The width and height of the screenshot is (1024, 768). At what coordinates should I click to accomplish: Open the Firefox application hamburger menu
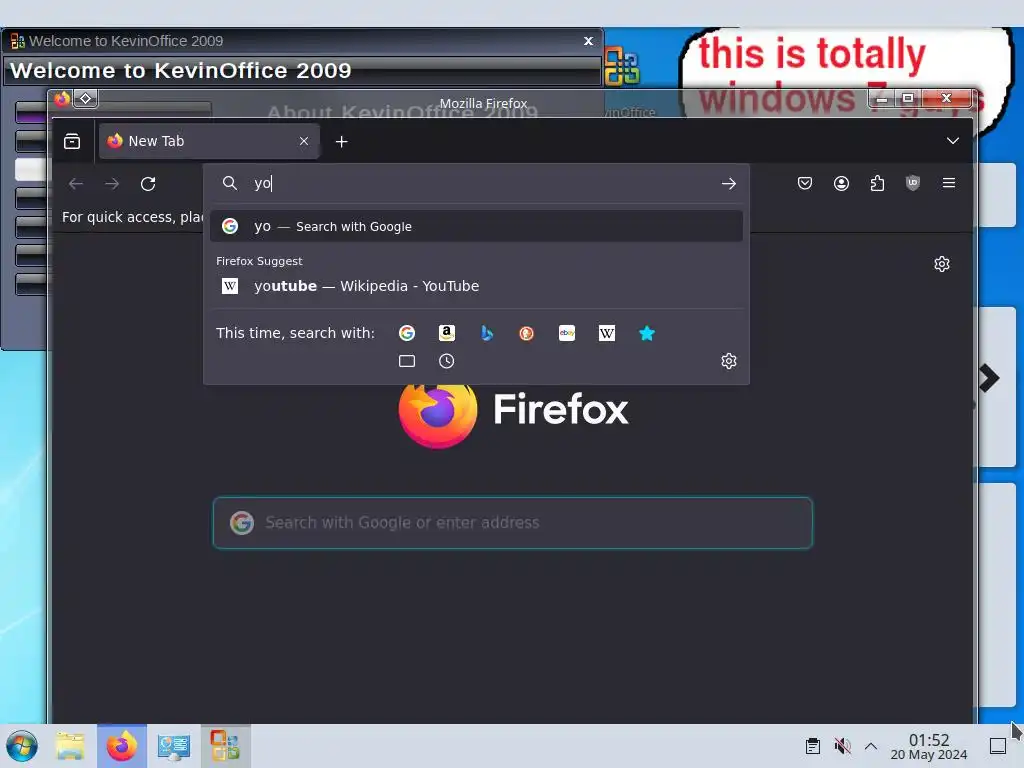click(x=949, y=184)
